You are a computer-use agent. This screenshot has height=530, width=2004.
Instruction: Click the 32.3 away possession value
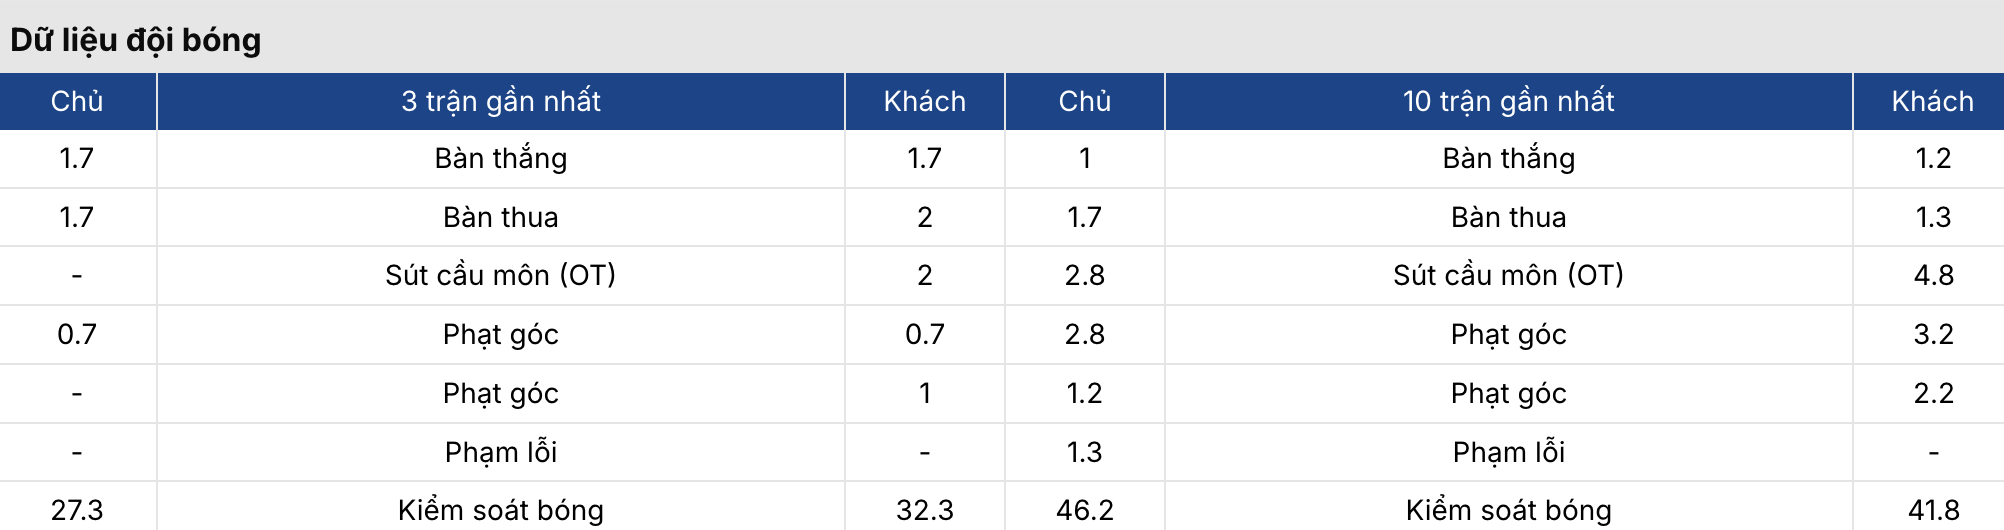(925, 510)
